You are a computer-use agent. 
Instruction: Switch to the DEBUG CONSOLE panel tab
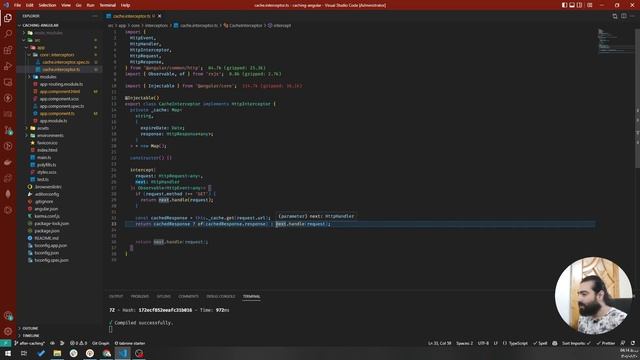221,296
